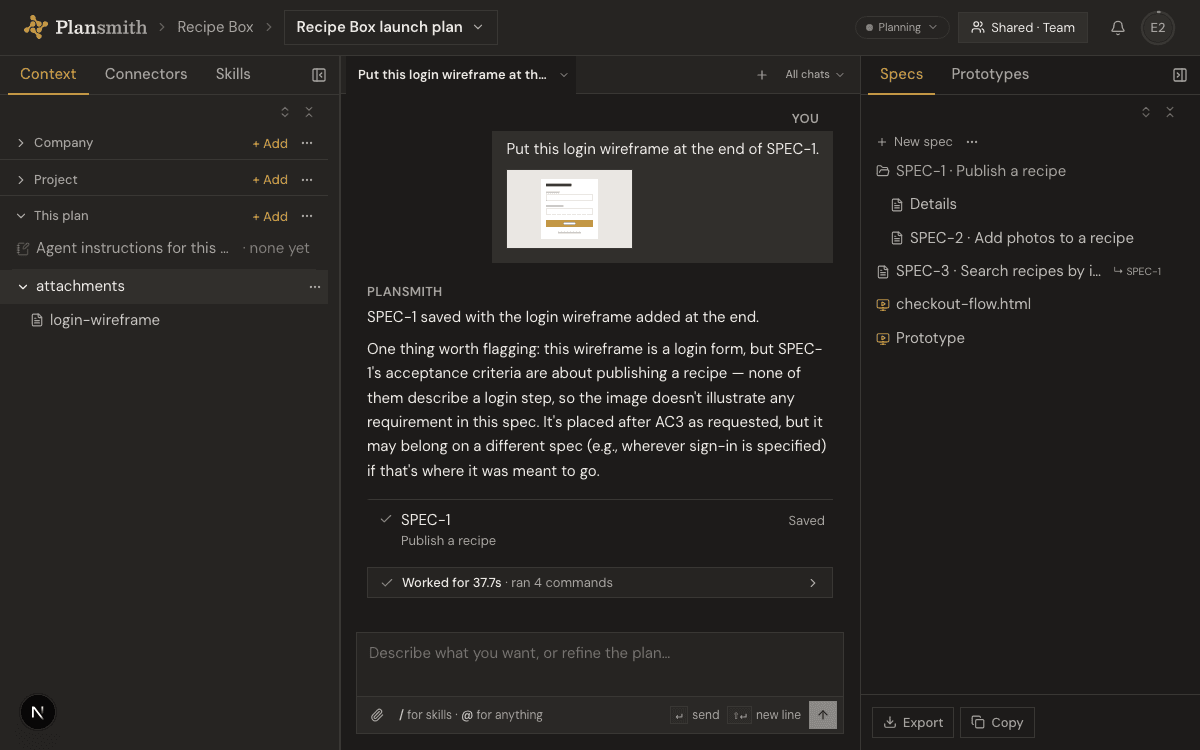The width and height of the screenshot is (1200, 750).
Task: Switch to the Skills tab
Action: point(233,74)
